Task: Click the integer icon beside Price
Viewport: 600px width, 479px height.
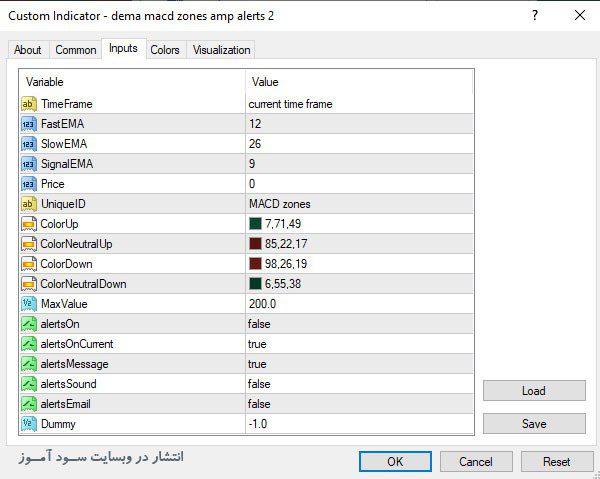Action: click(x=29, y=184)
